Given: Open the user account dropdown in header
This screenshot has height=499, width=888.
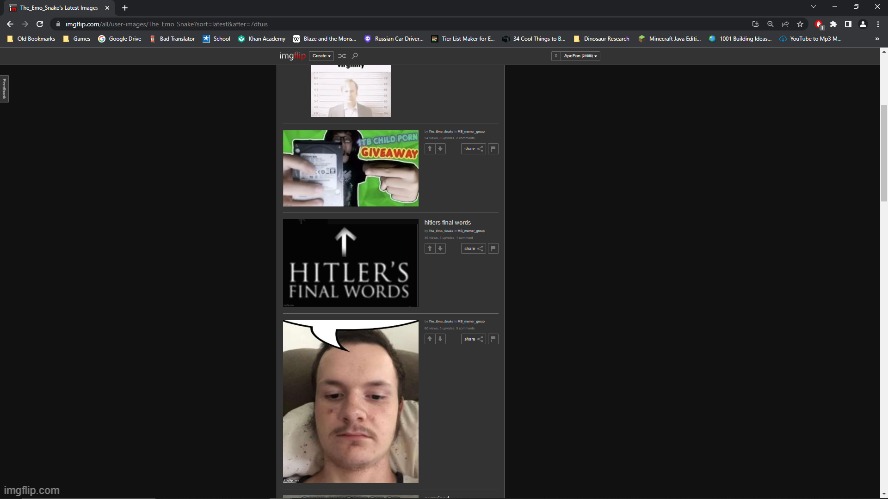Looking at the screenshot, I should click(x=578, y=56).
